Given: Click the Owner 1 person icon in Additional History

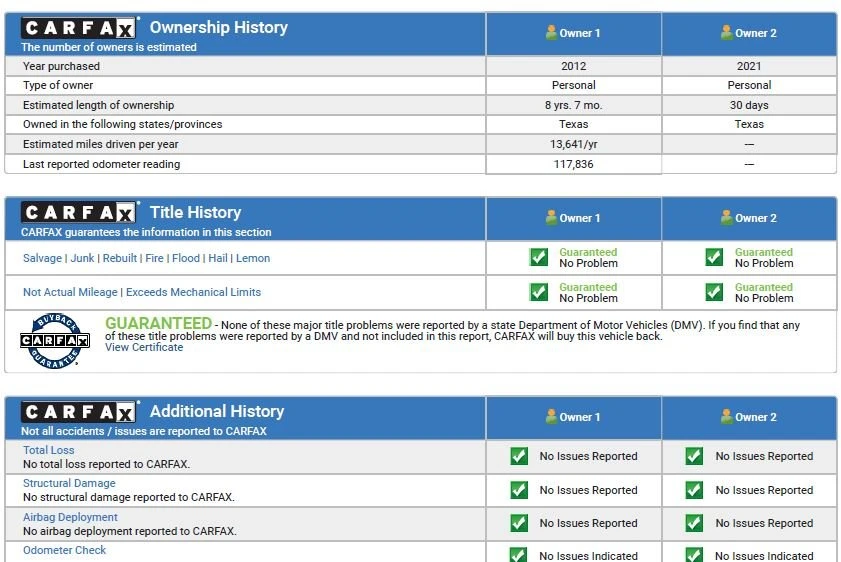Looking at the screenshot, I should [x=551, y=416].
